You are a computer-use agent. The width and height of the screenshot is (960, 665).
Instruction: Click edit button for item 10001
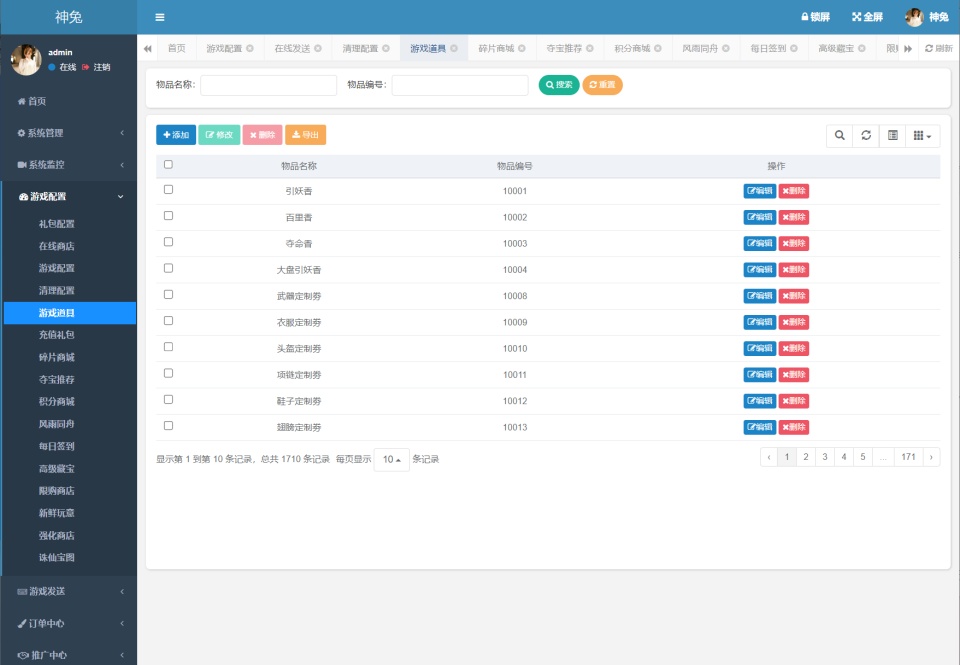[x=760, y=191]
